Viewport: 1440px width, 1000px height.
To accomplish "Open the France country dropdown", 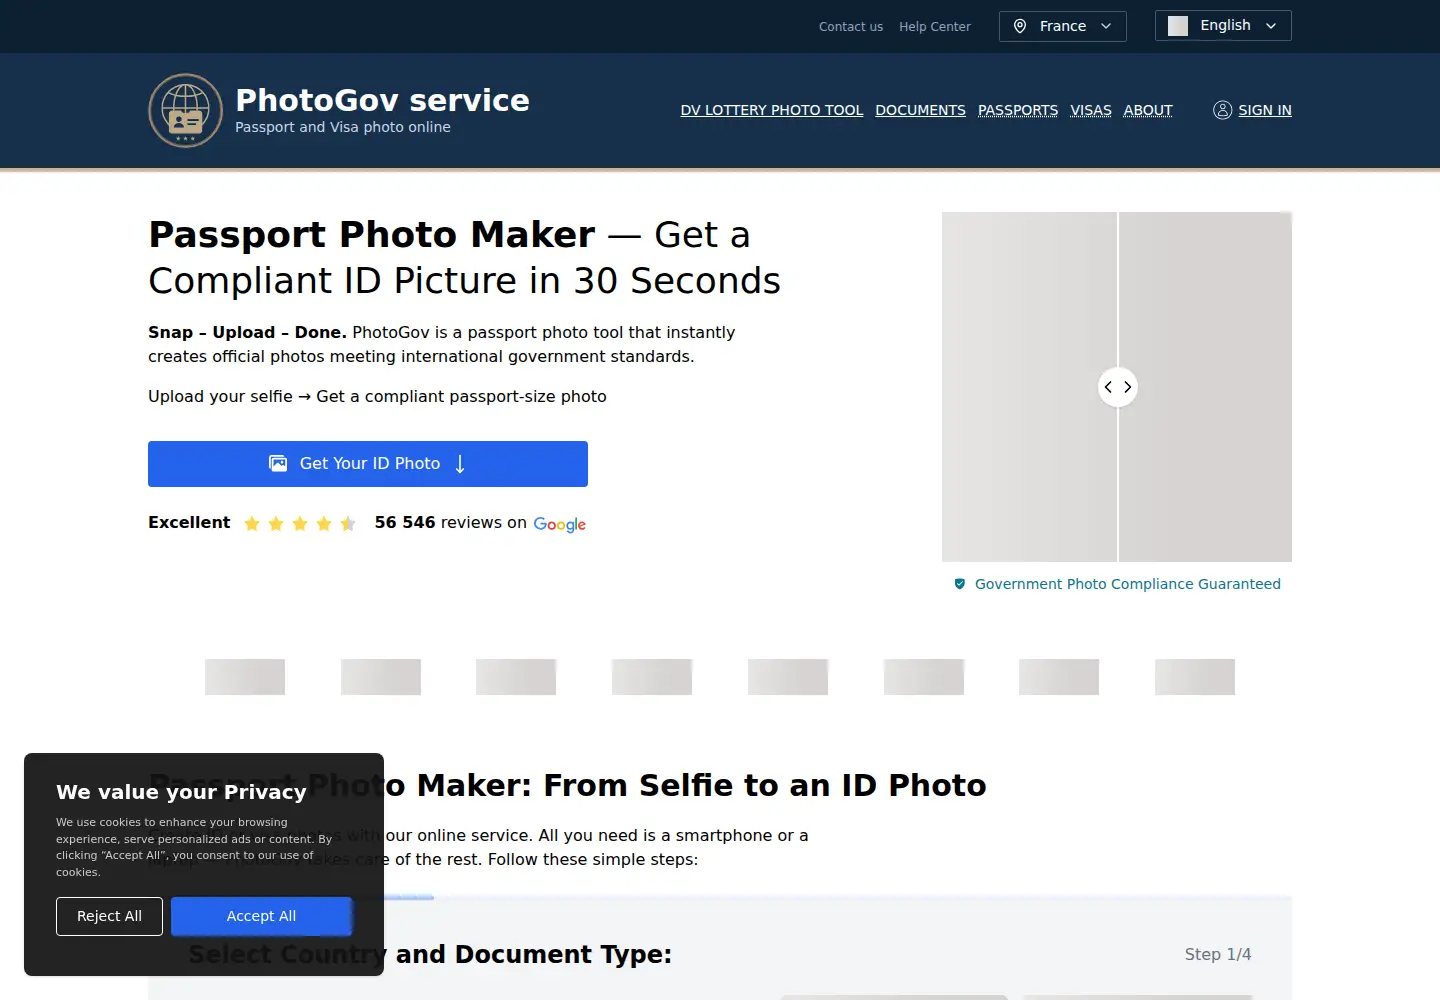I will click(1062, 26).
